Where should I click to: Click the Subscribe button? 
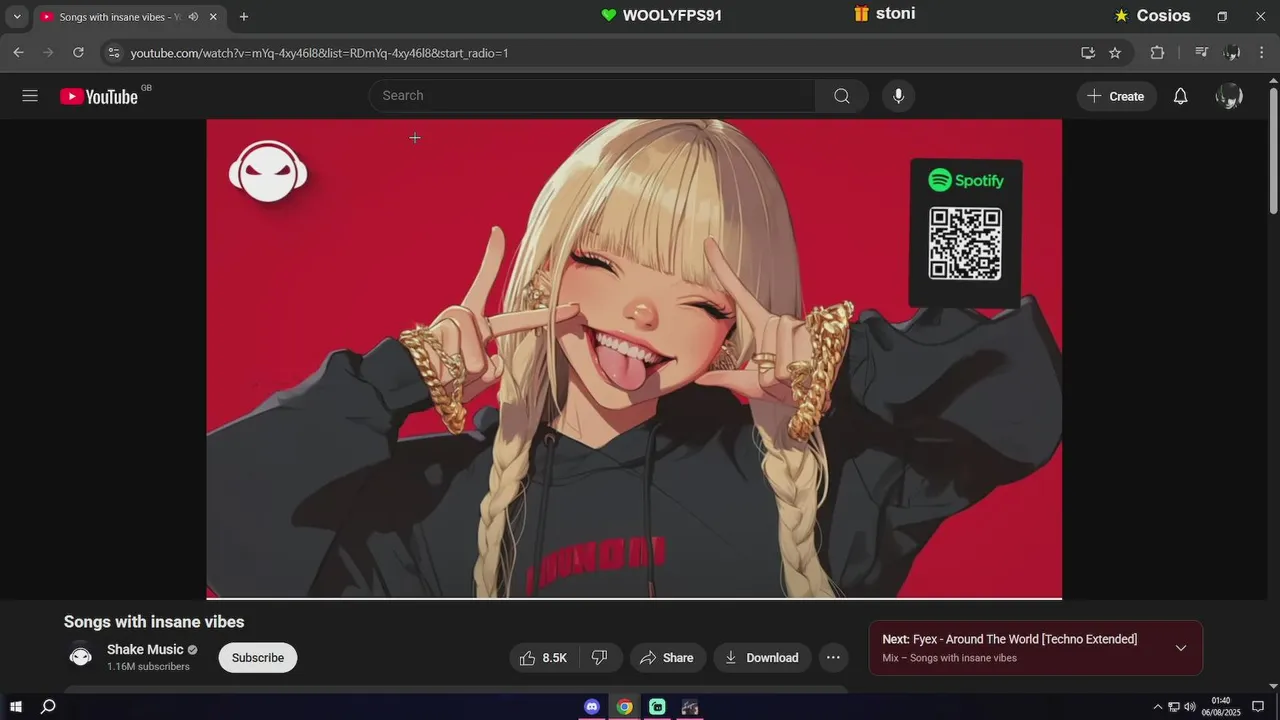pos(258,658)
